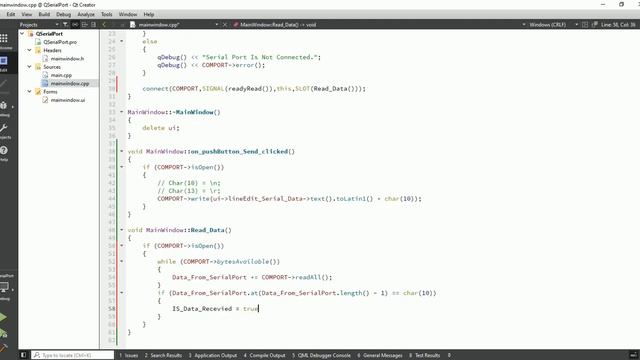Open the Debug mode in sidebar

pyautogui.click(x=4, y=107)
